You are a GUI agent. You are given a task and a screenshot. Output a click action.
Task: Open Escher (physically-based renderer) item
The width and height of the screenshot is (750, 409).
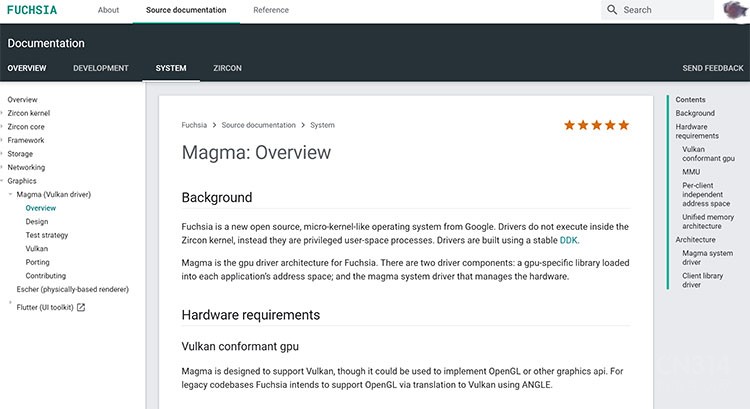point(73,289)
